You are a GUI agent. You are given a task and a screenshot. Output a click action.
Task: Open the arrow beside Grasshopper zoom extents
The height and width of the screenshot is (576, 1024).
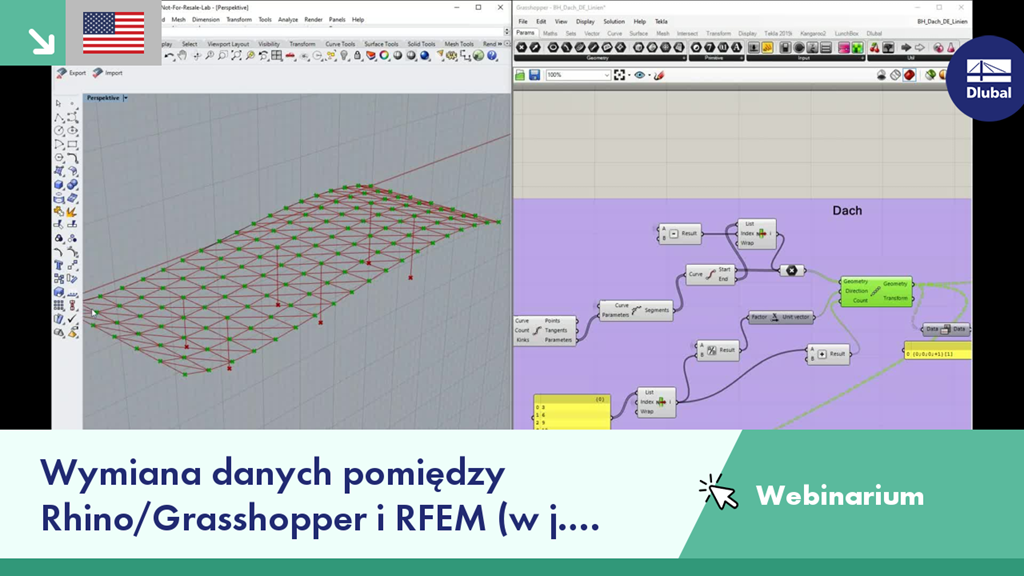(x=629, y=75)
